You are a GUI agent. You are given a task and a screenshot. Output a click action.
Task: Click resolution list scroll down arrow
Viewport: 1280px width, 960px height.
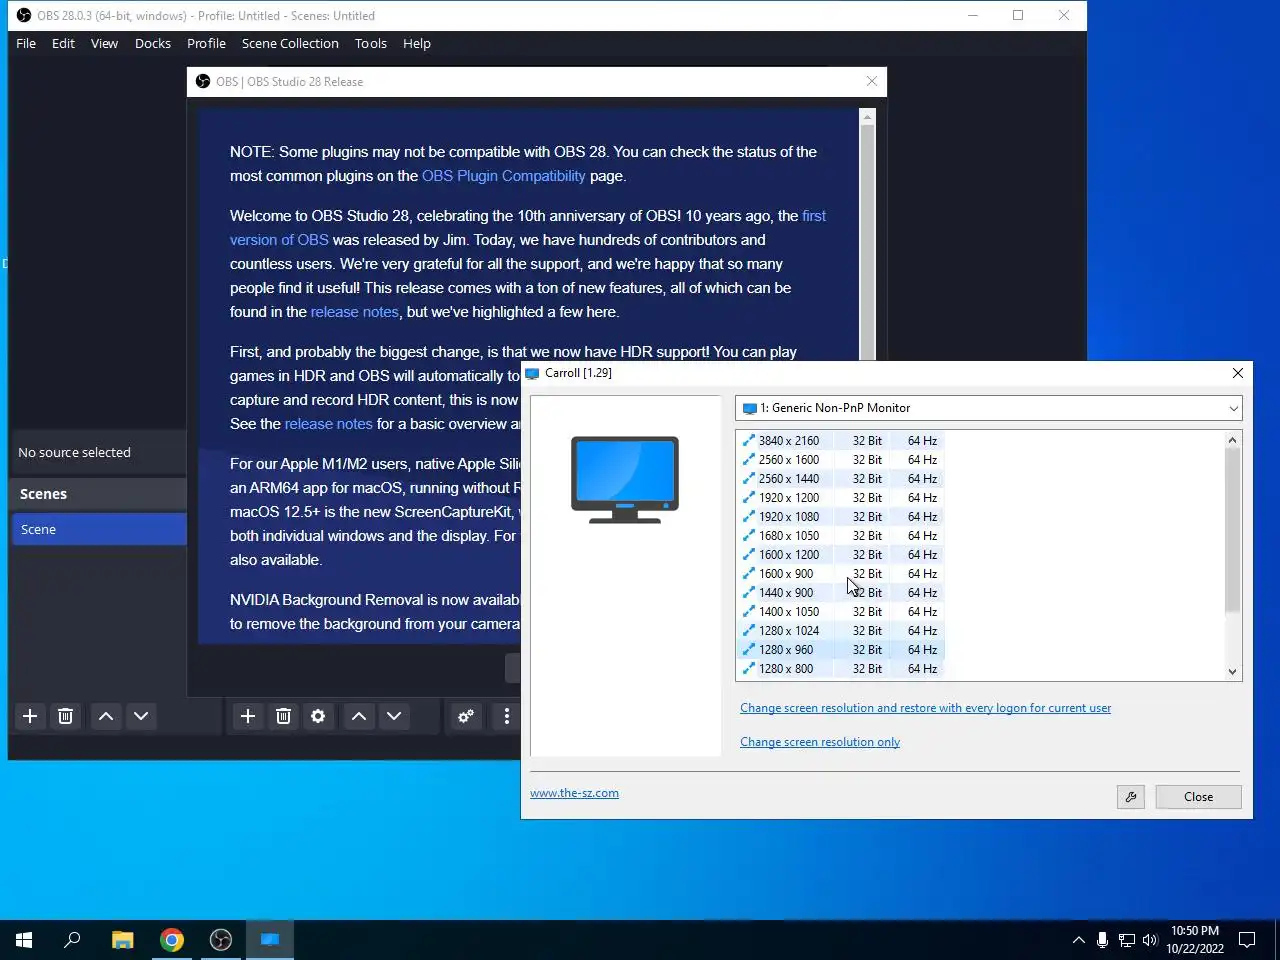pos(1232,672)
